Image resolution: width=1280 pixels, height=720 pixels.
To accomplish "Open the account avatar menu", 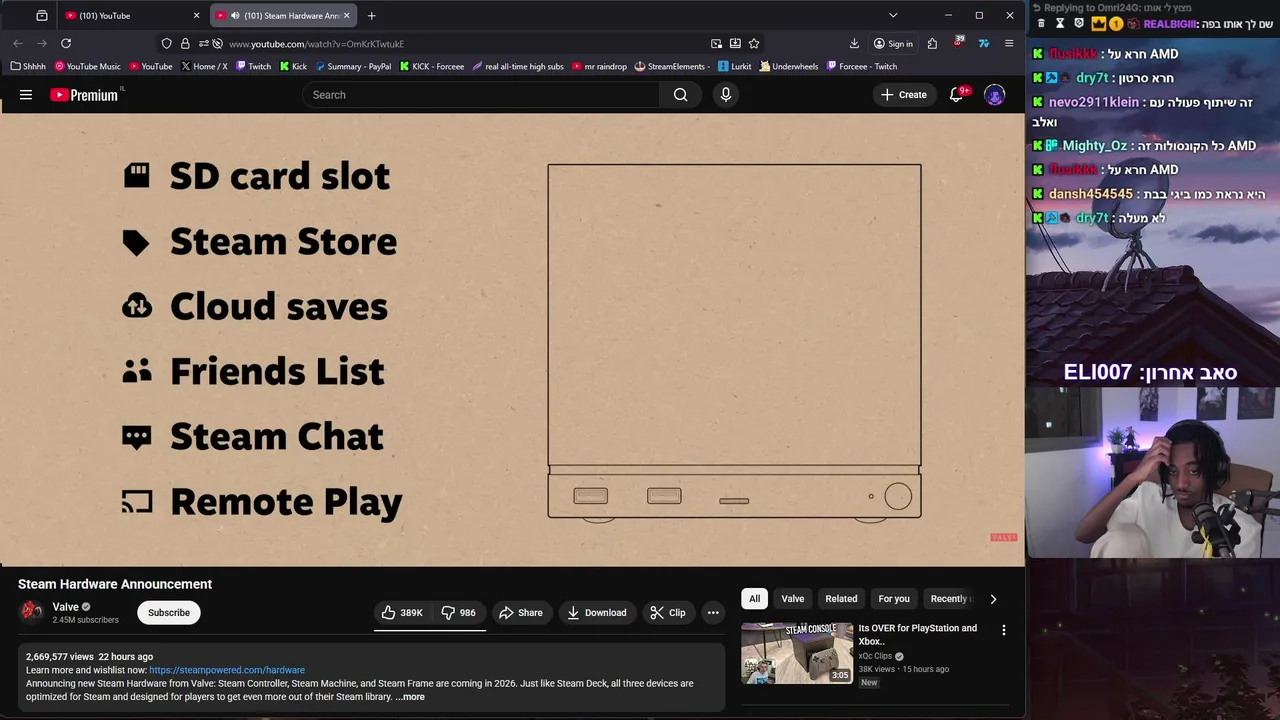I will (x=994, y=95).
